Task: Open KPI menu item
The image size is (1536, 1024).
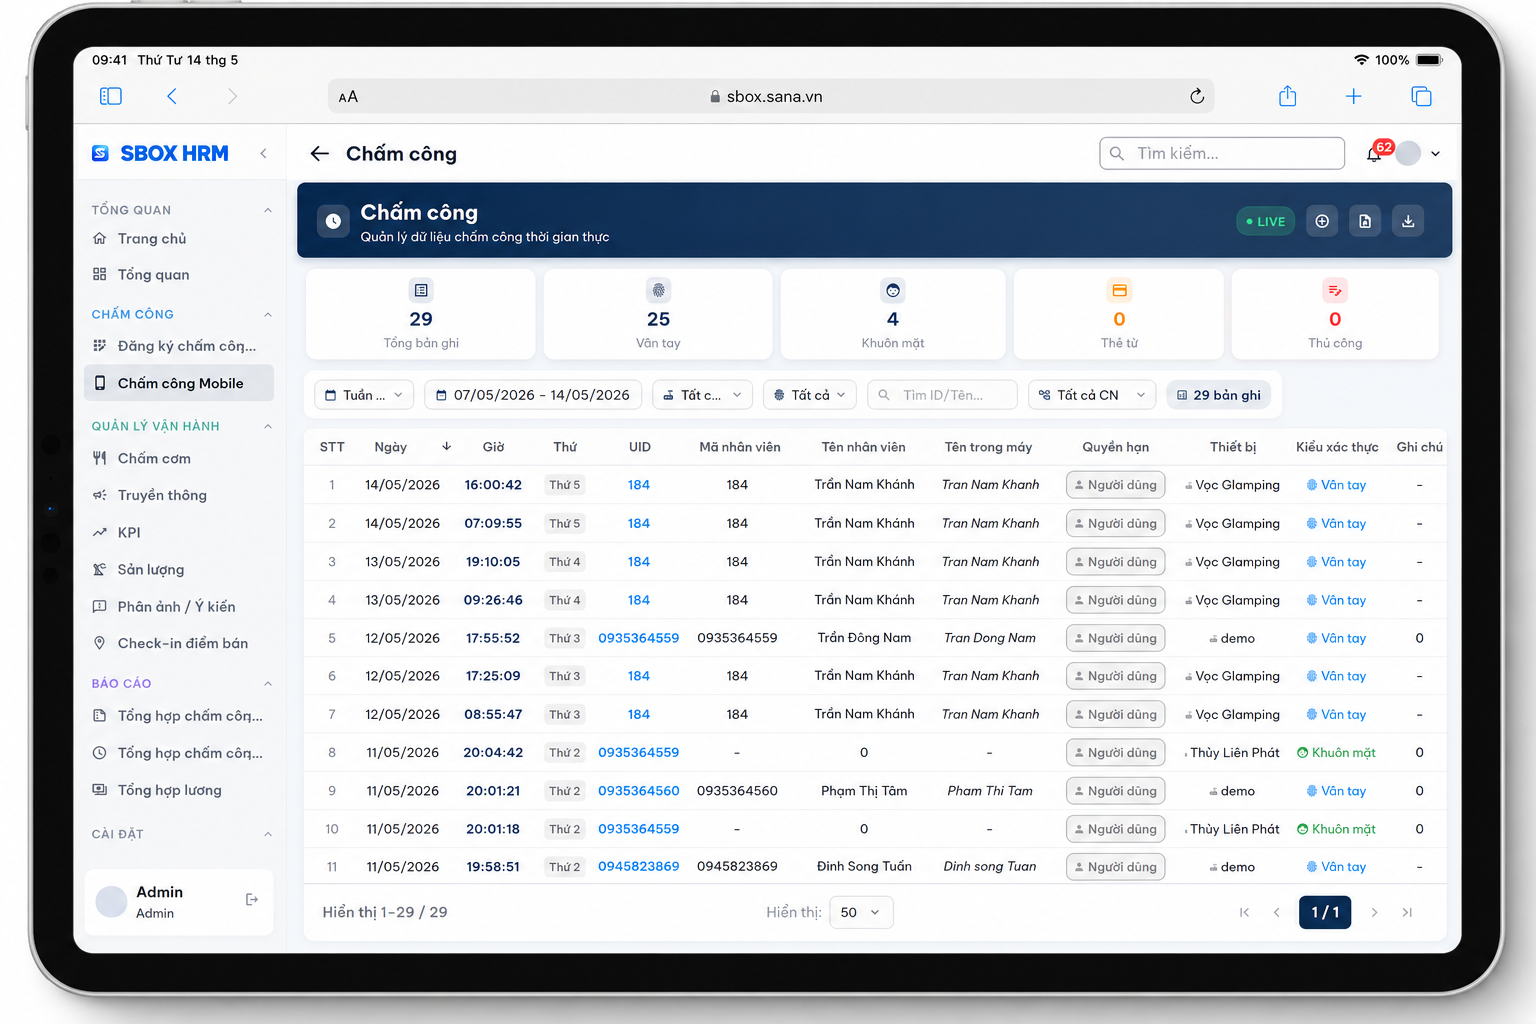Action: (x=179, y=532)
